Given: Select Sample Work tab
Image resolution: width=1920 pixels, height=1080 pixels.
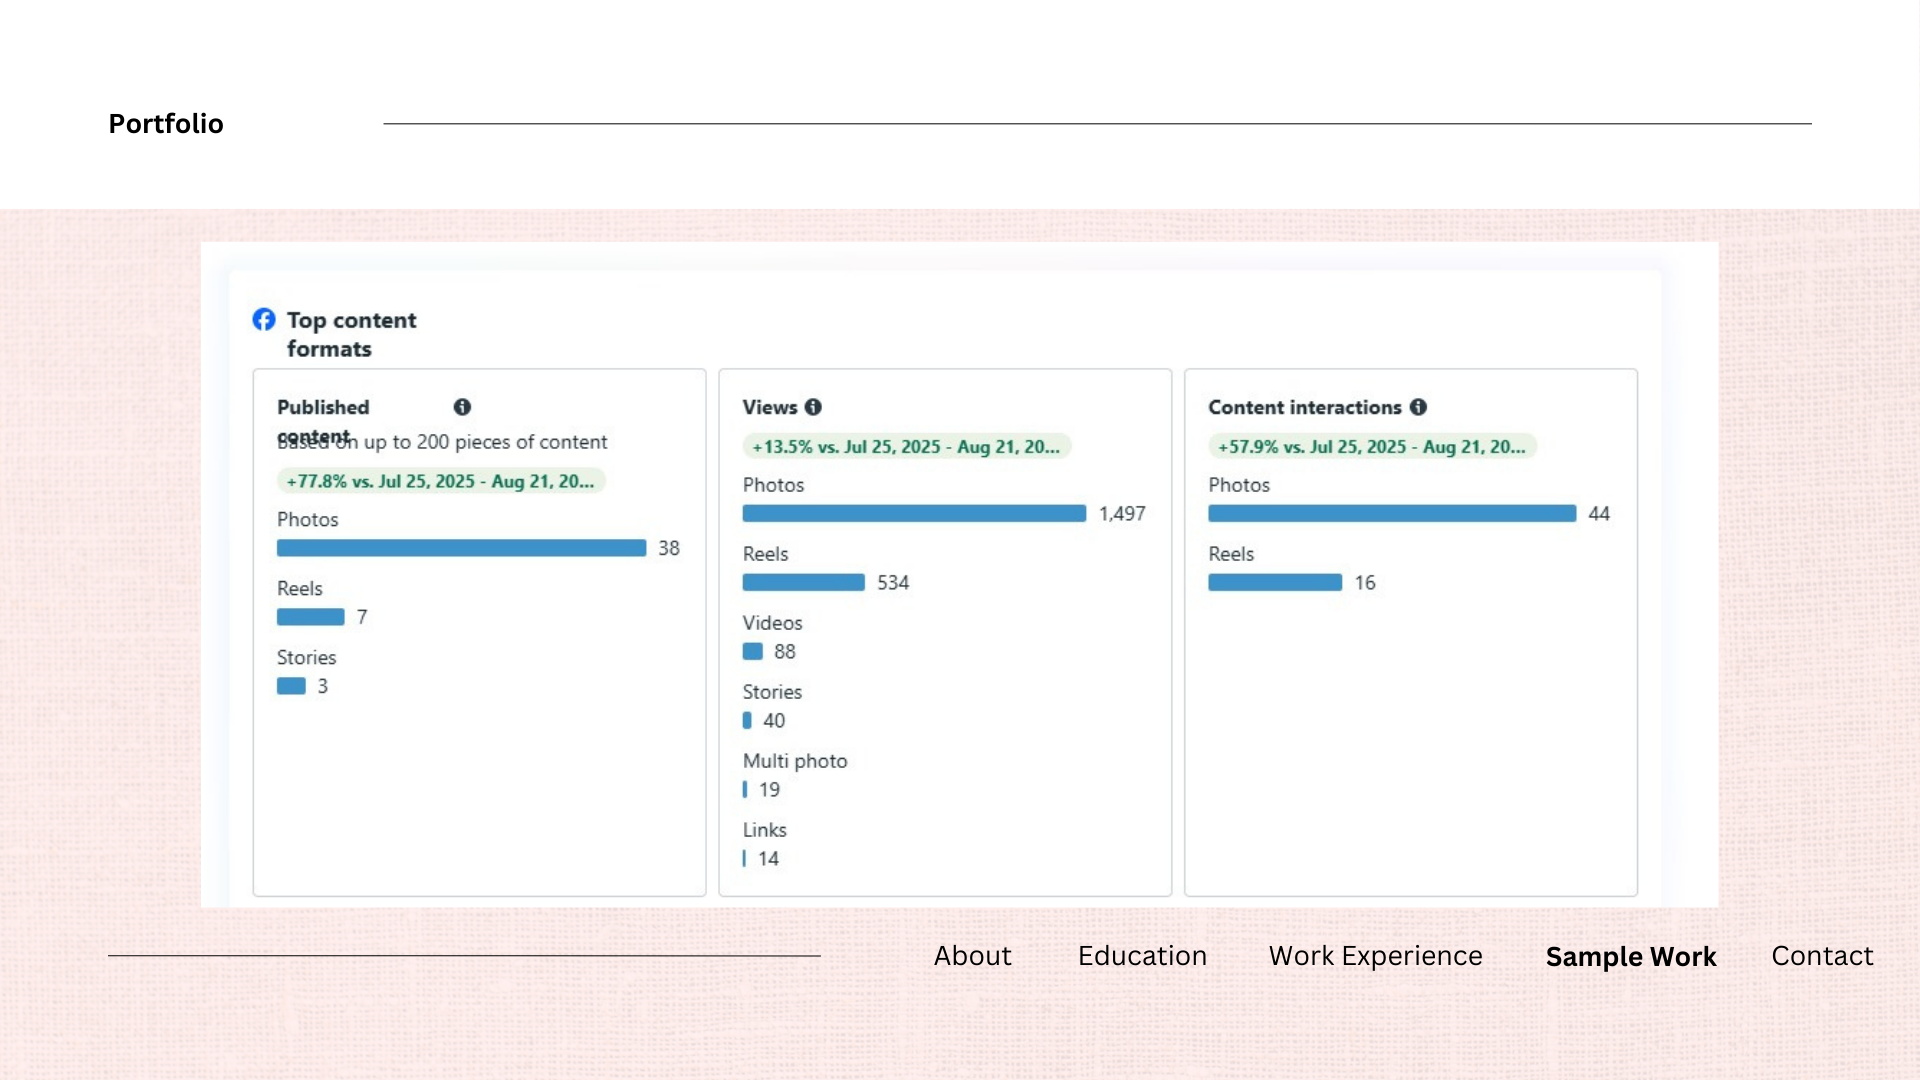Looking at the screenshot, I should point(1630,957).
